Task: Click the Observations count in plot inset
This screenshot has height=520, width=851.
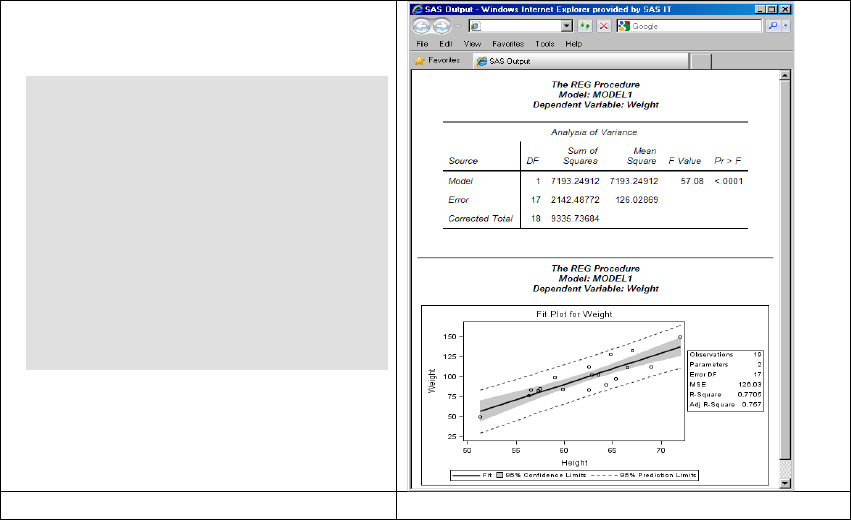Action: tap(725, 354)
